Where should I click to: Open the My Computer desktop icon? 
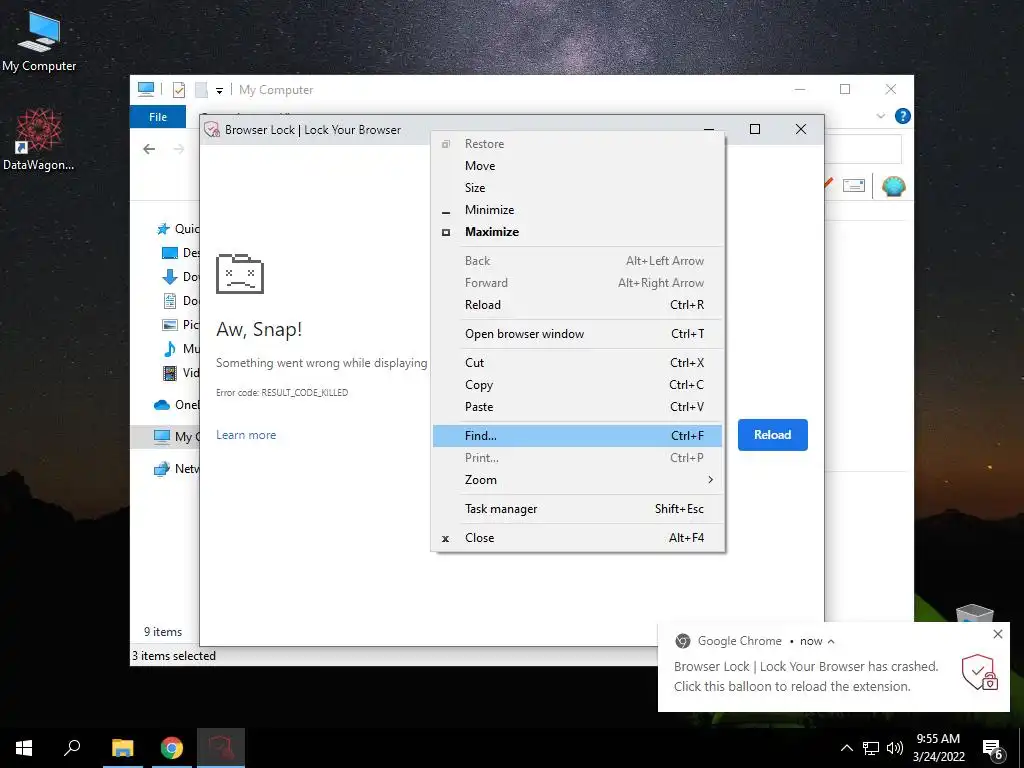pyautogui.click(x=39, y=42)
